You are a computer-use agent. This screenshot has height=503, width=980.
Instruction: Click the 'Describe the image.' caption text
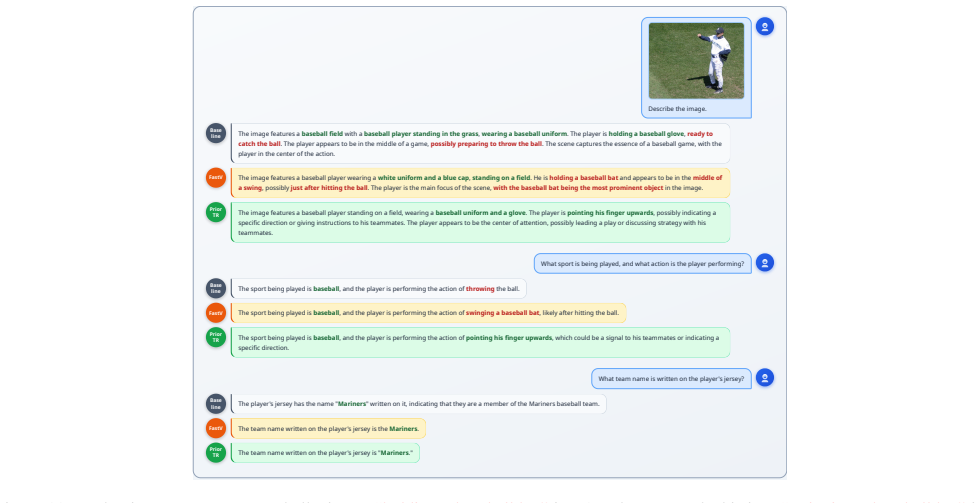[677, 109]
